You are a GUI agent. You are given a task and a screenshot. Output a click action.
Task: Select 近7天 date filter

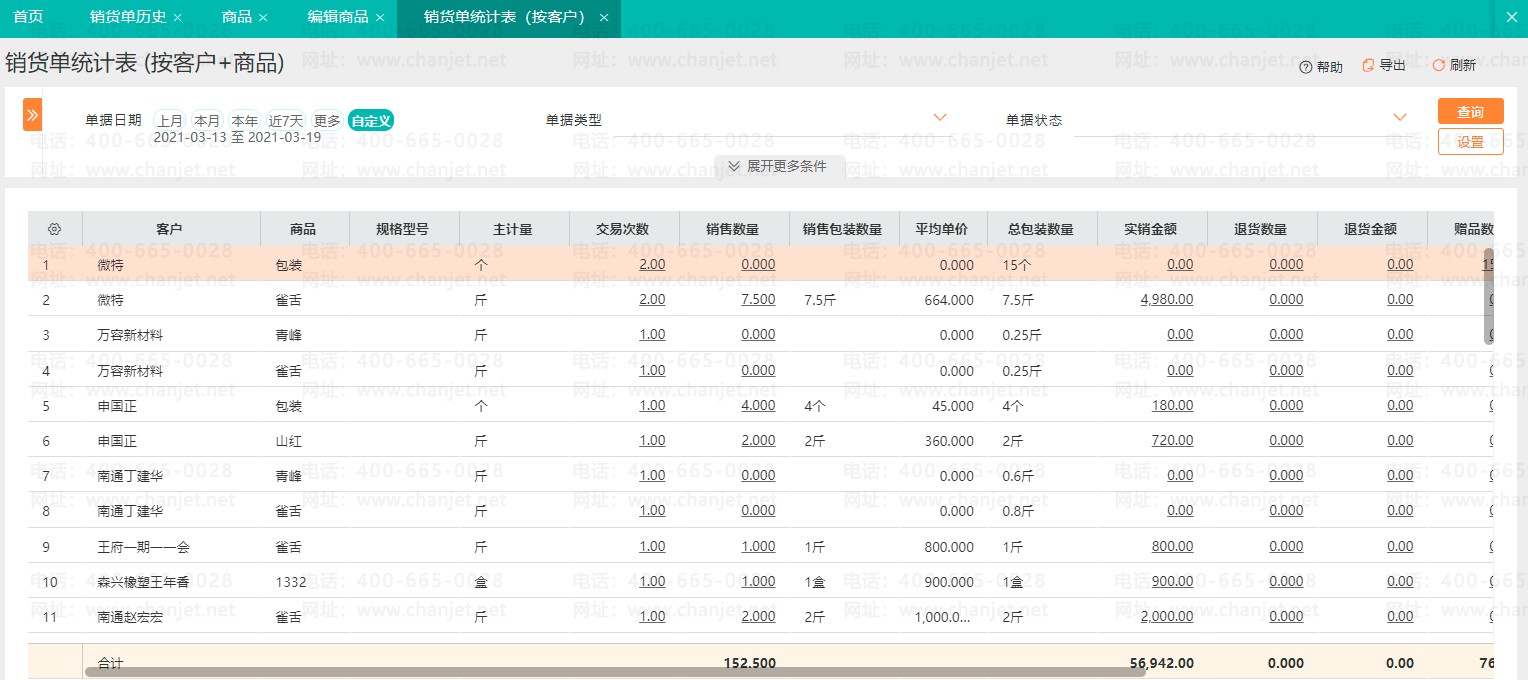[x=286, y=120]
